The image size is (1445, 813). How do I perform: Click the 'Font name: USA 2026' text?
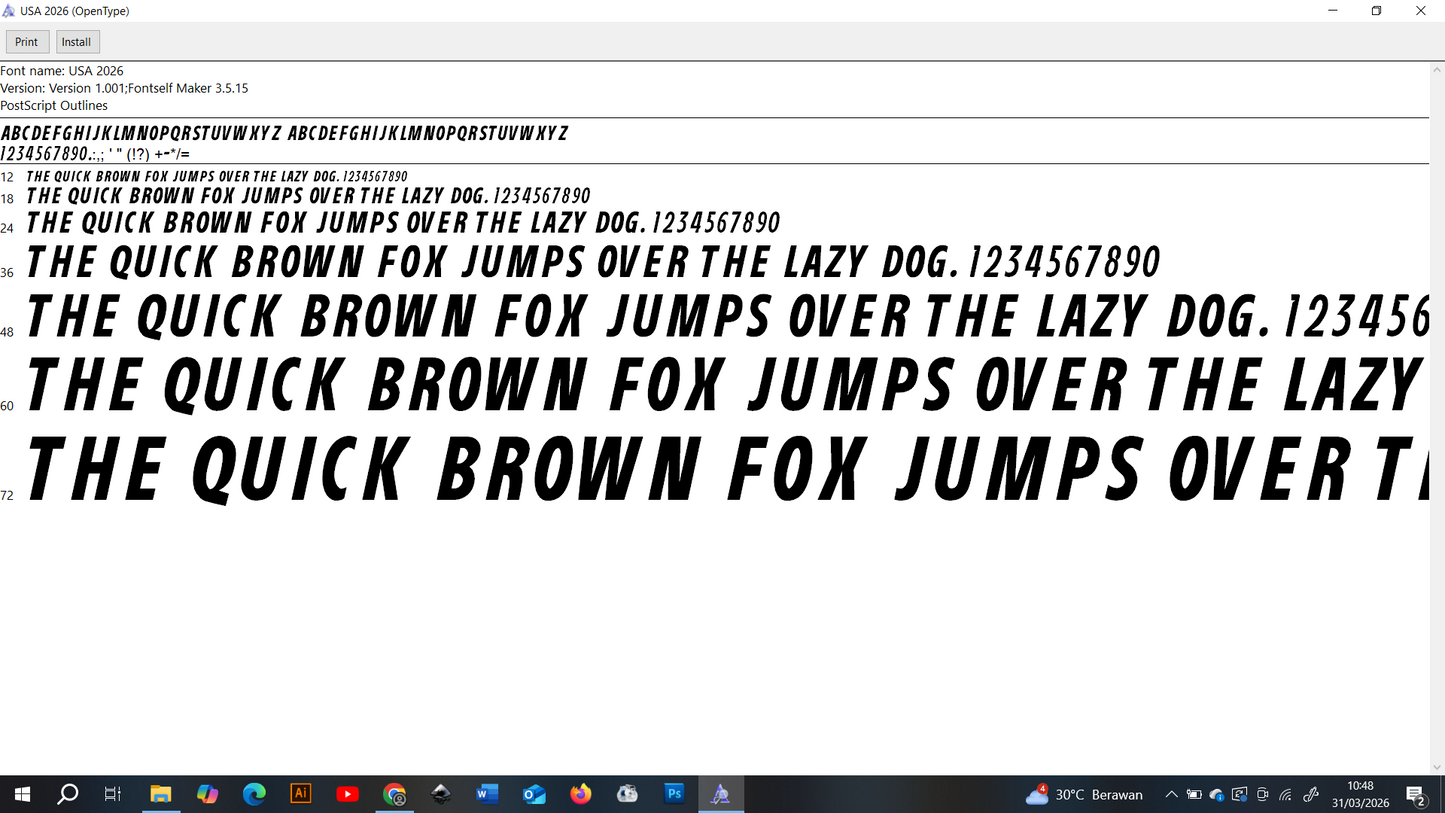(62, 71)
